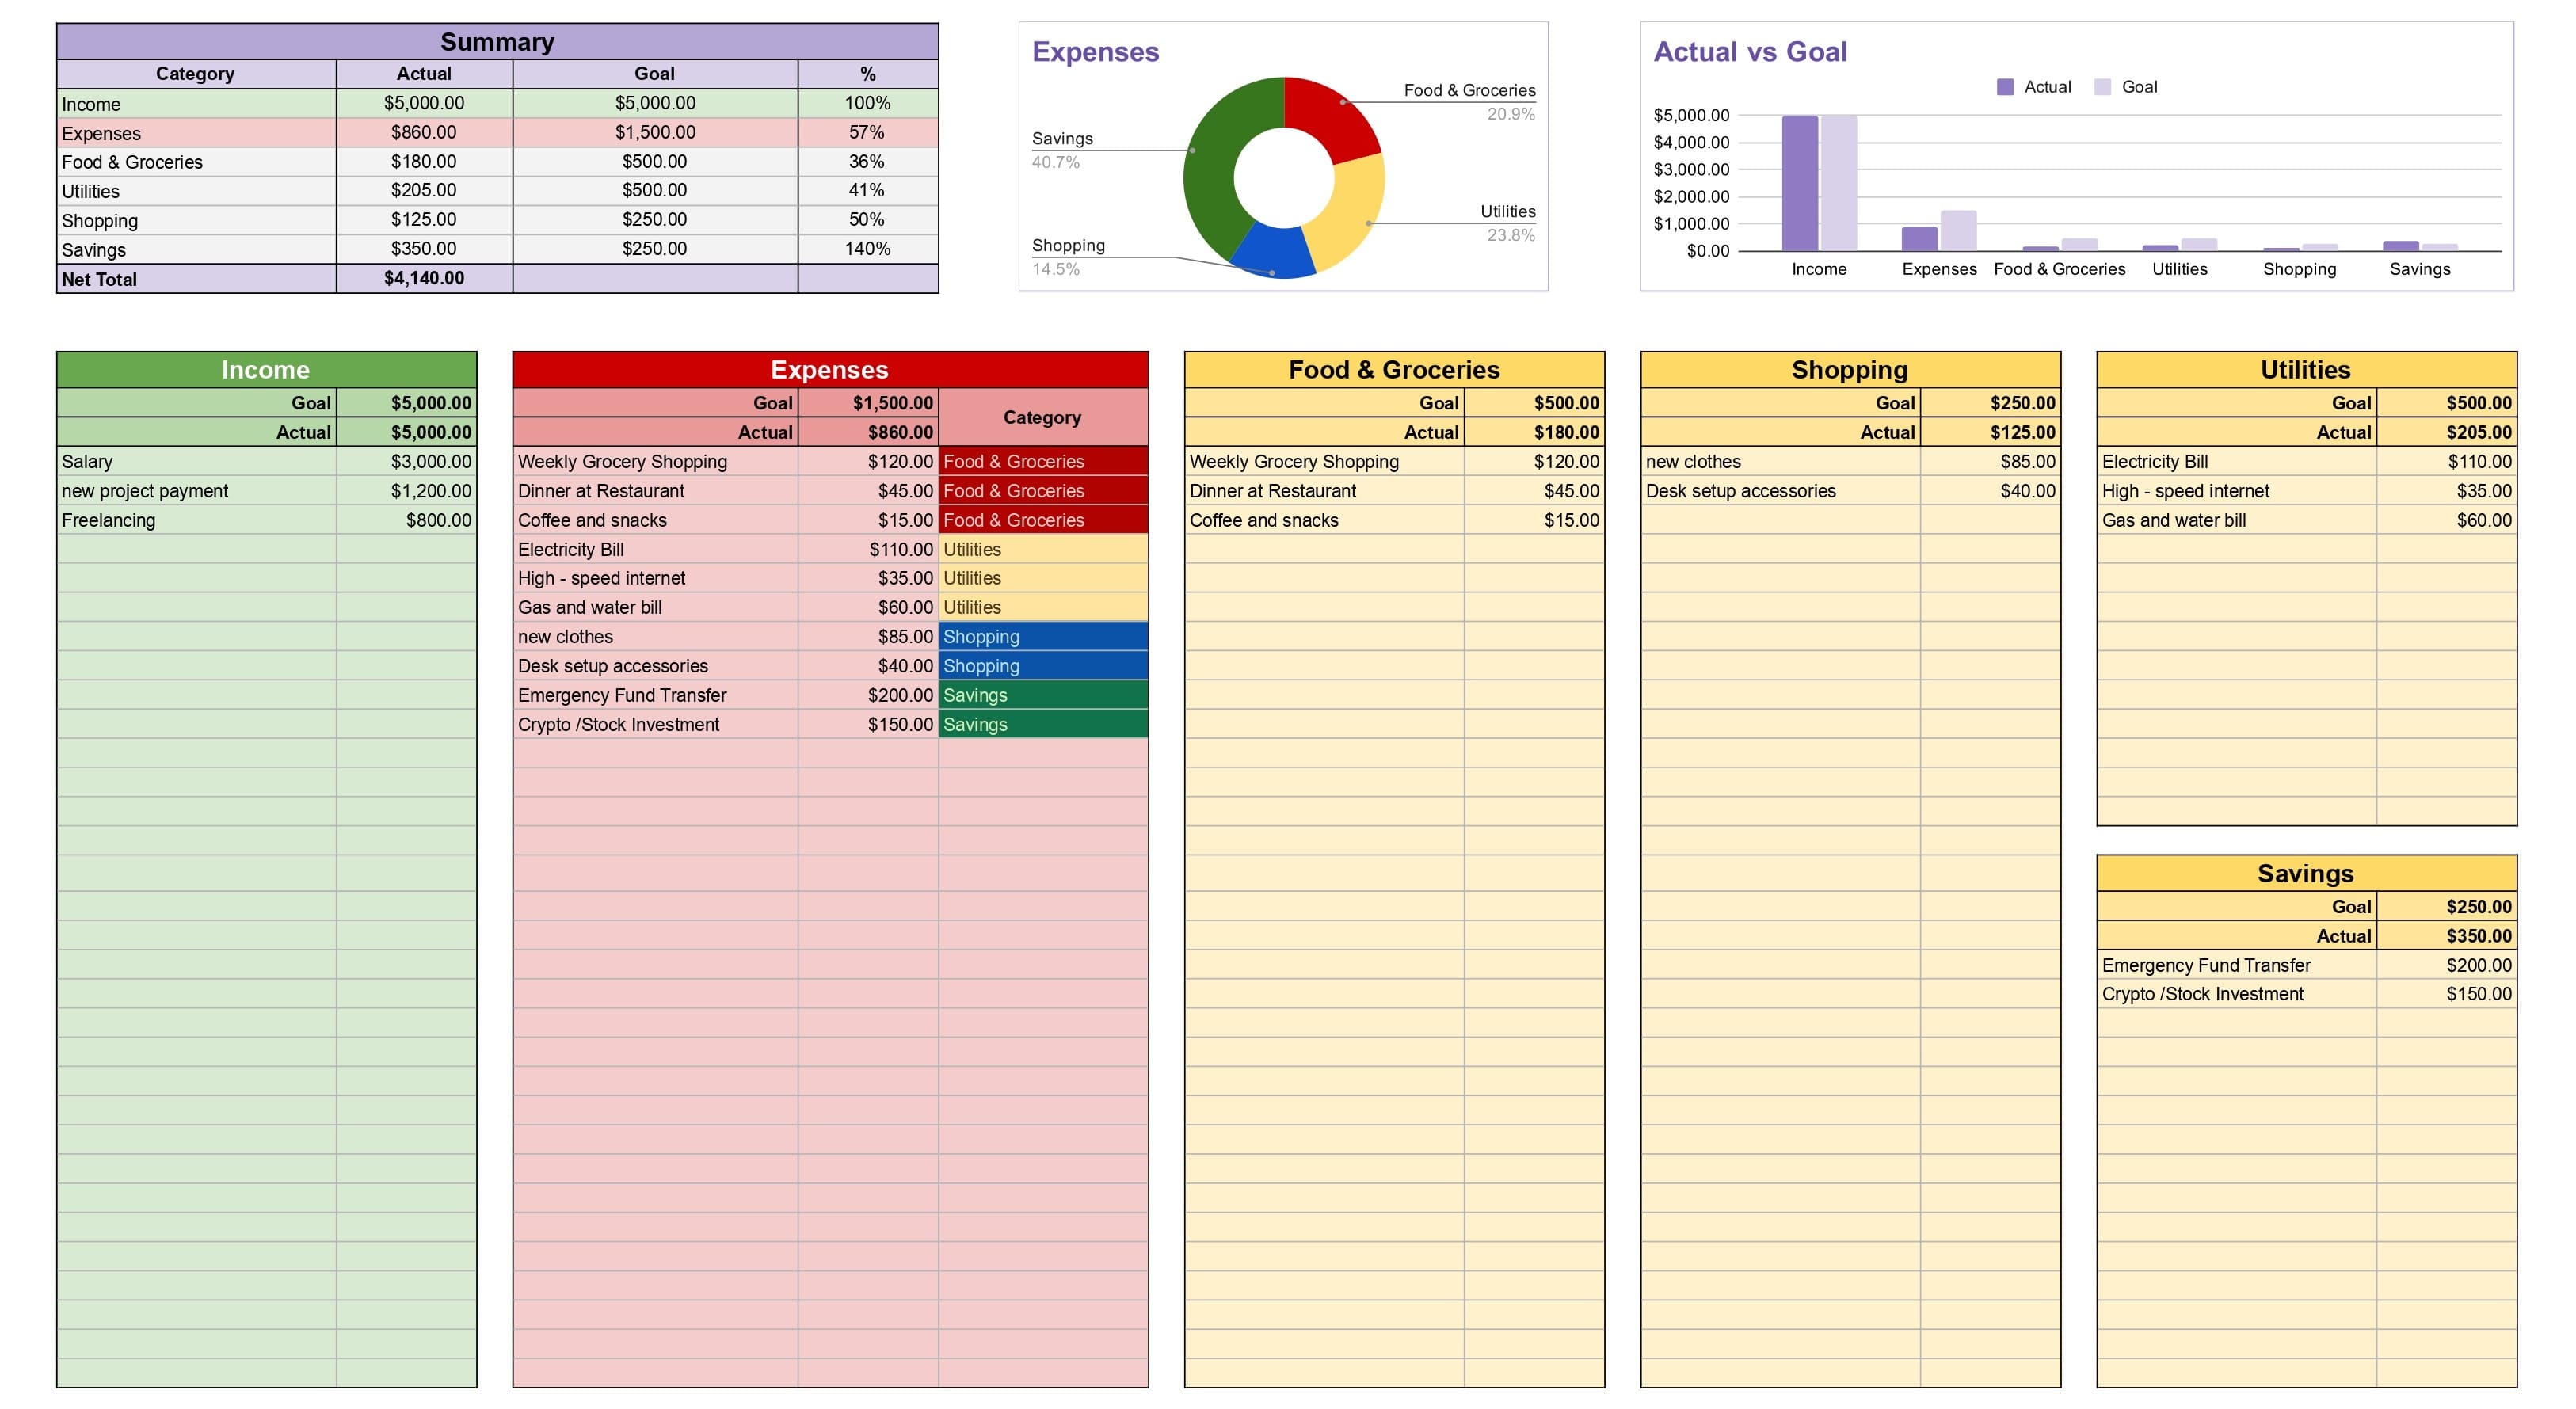Click the Goal legend swatch in bar chart
Viewport: 2576px width, 1409px height.
[2102, 87]
